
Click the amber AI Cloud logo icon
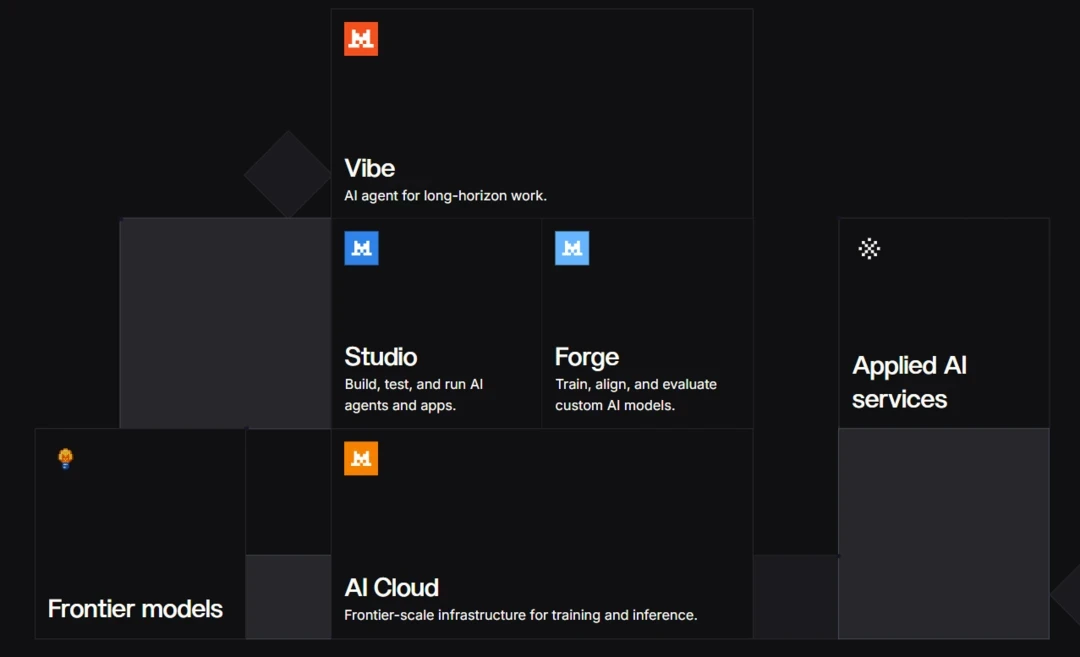pyautogui.click(x=361, y=459)
